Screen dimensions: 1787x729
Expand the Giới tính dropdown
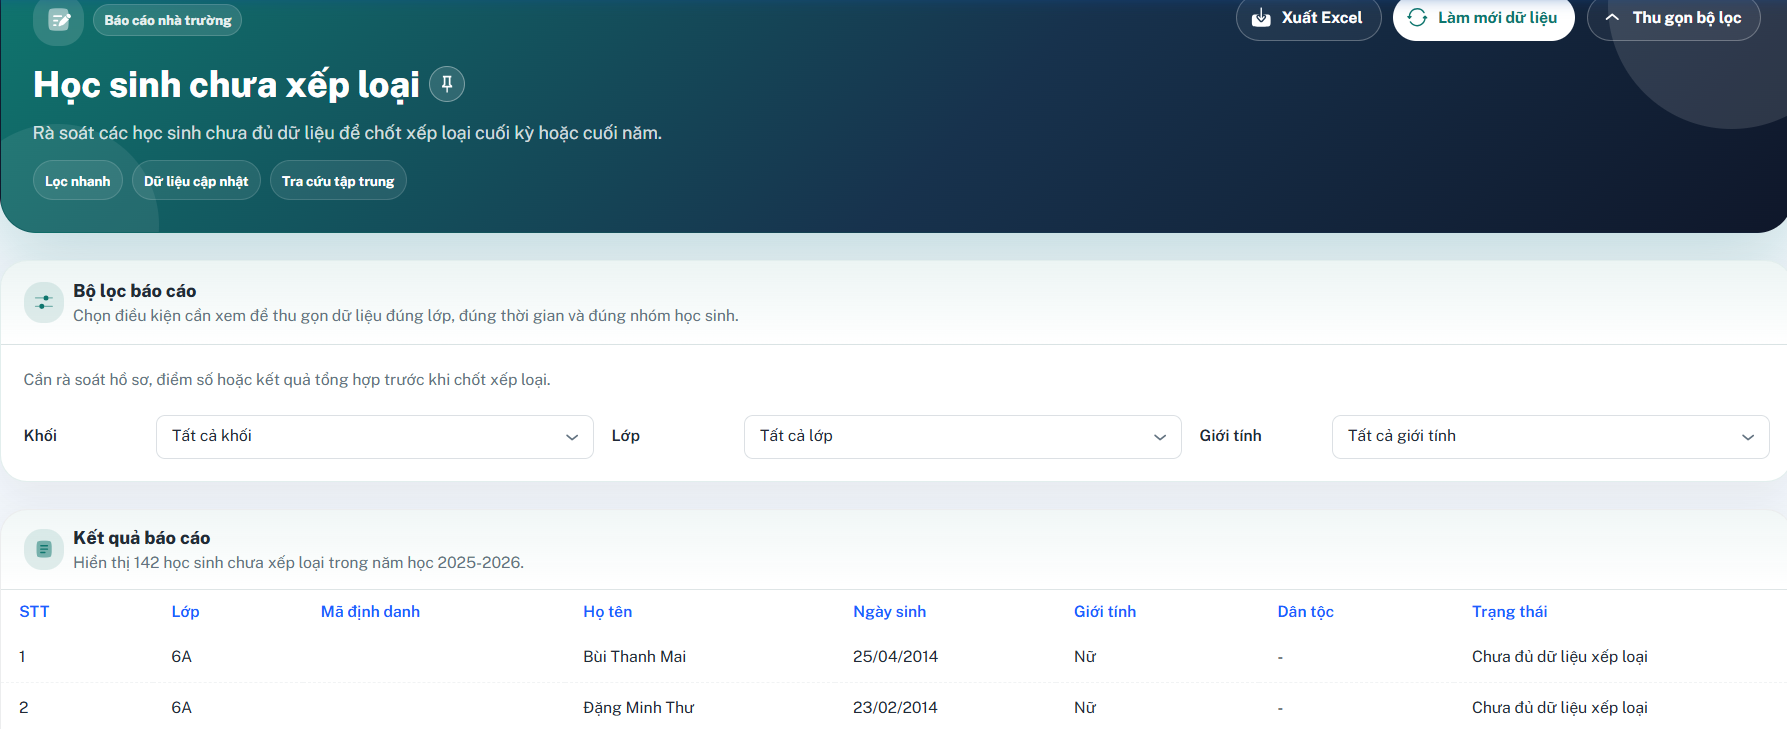1551,437
